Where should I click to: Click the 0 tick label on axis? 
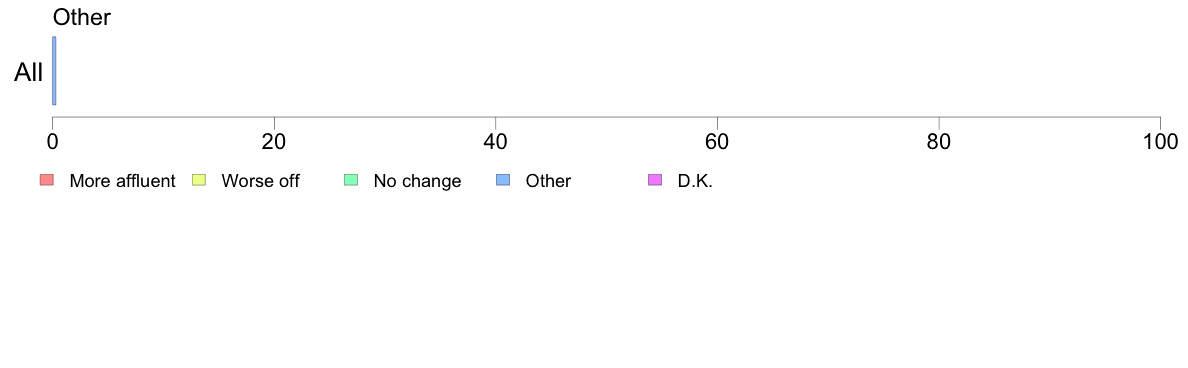tap(52, 141)
